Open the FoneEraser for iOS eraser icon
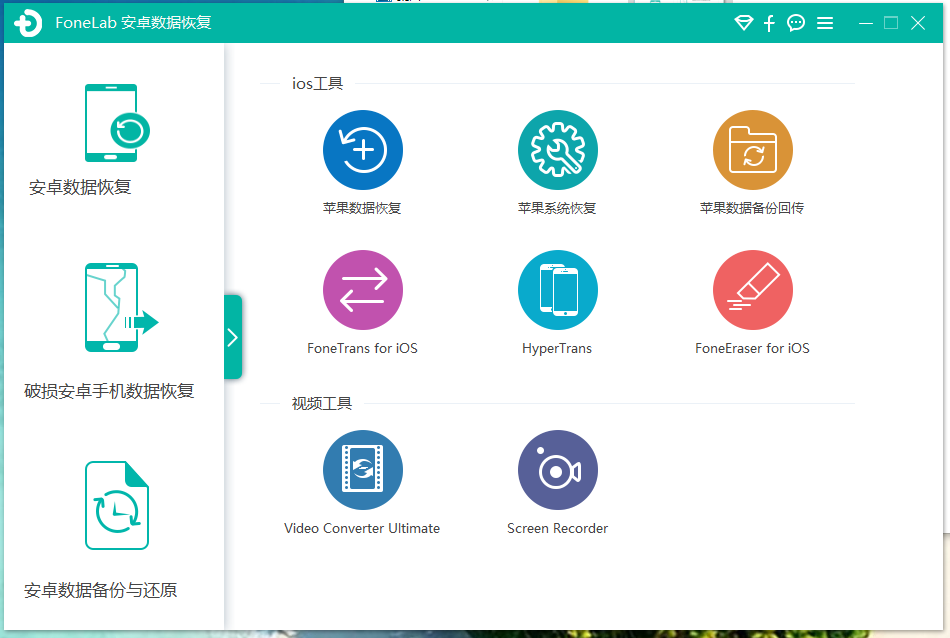 tap(752, 290)
